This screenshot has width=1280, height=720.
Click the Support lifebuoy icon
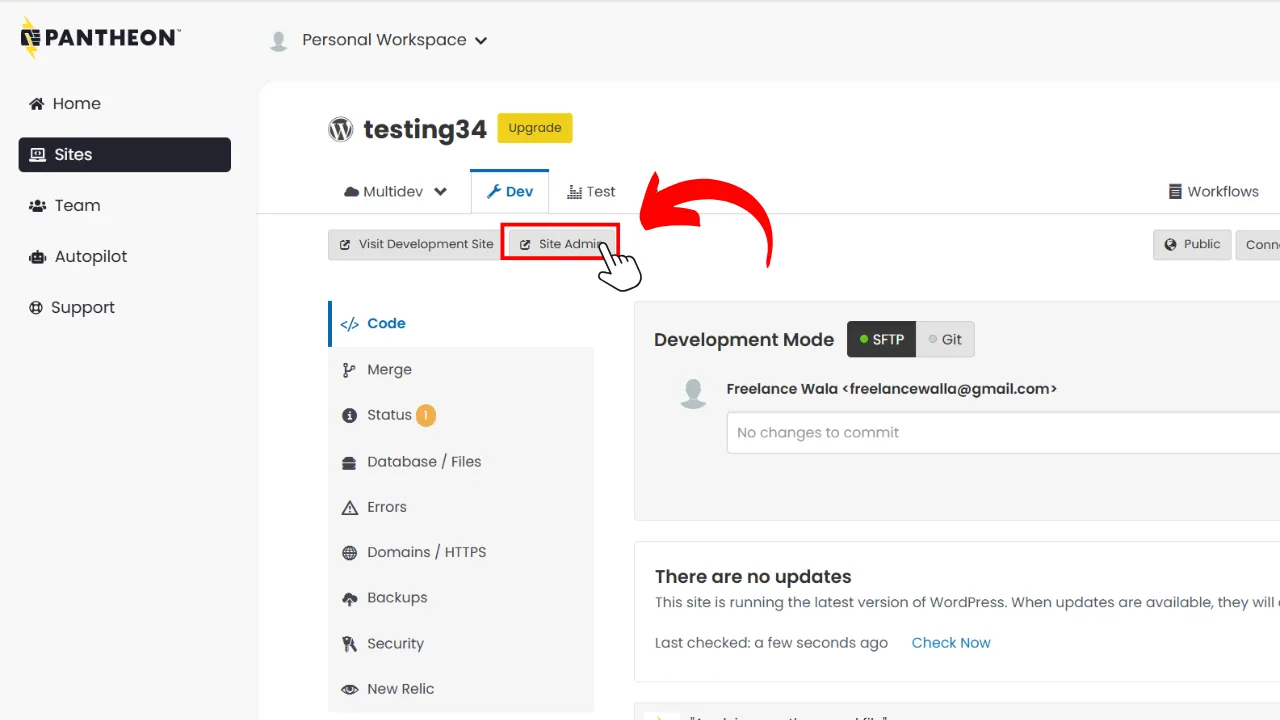click(37, 308)
